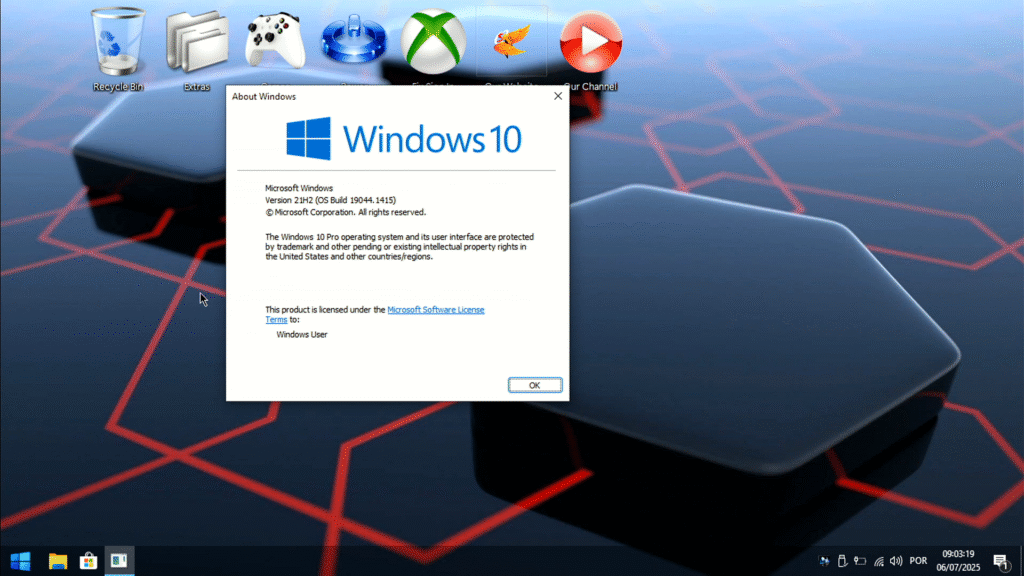Click the Version 21H2 OS Build text
Viewport: 1024px width, 576px height.
click(x=330, y=200)
